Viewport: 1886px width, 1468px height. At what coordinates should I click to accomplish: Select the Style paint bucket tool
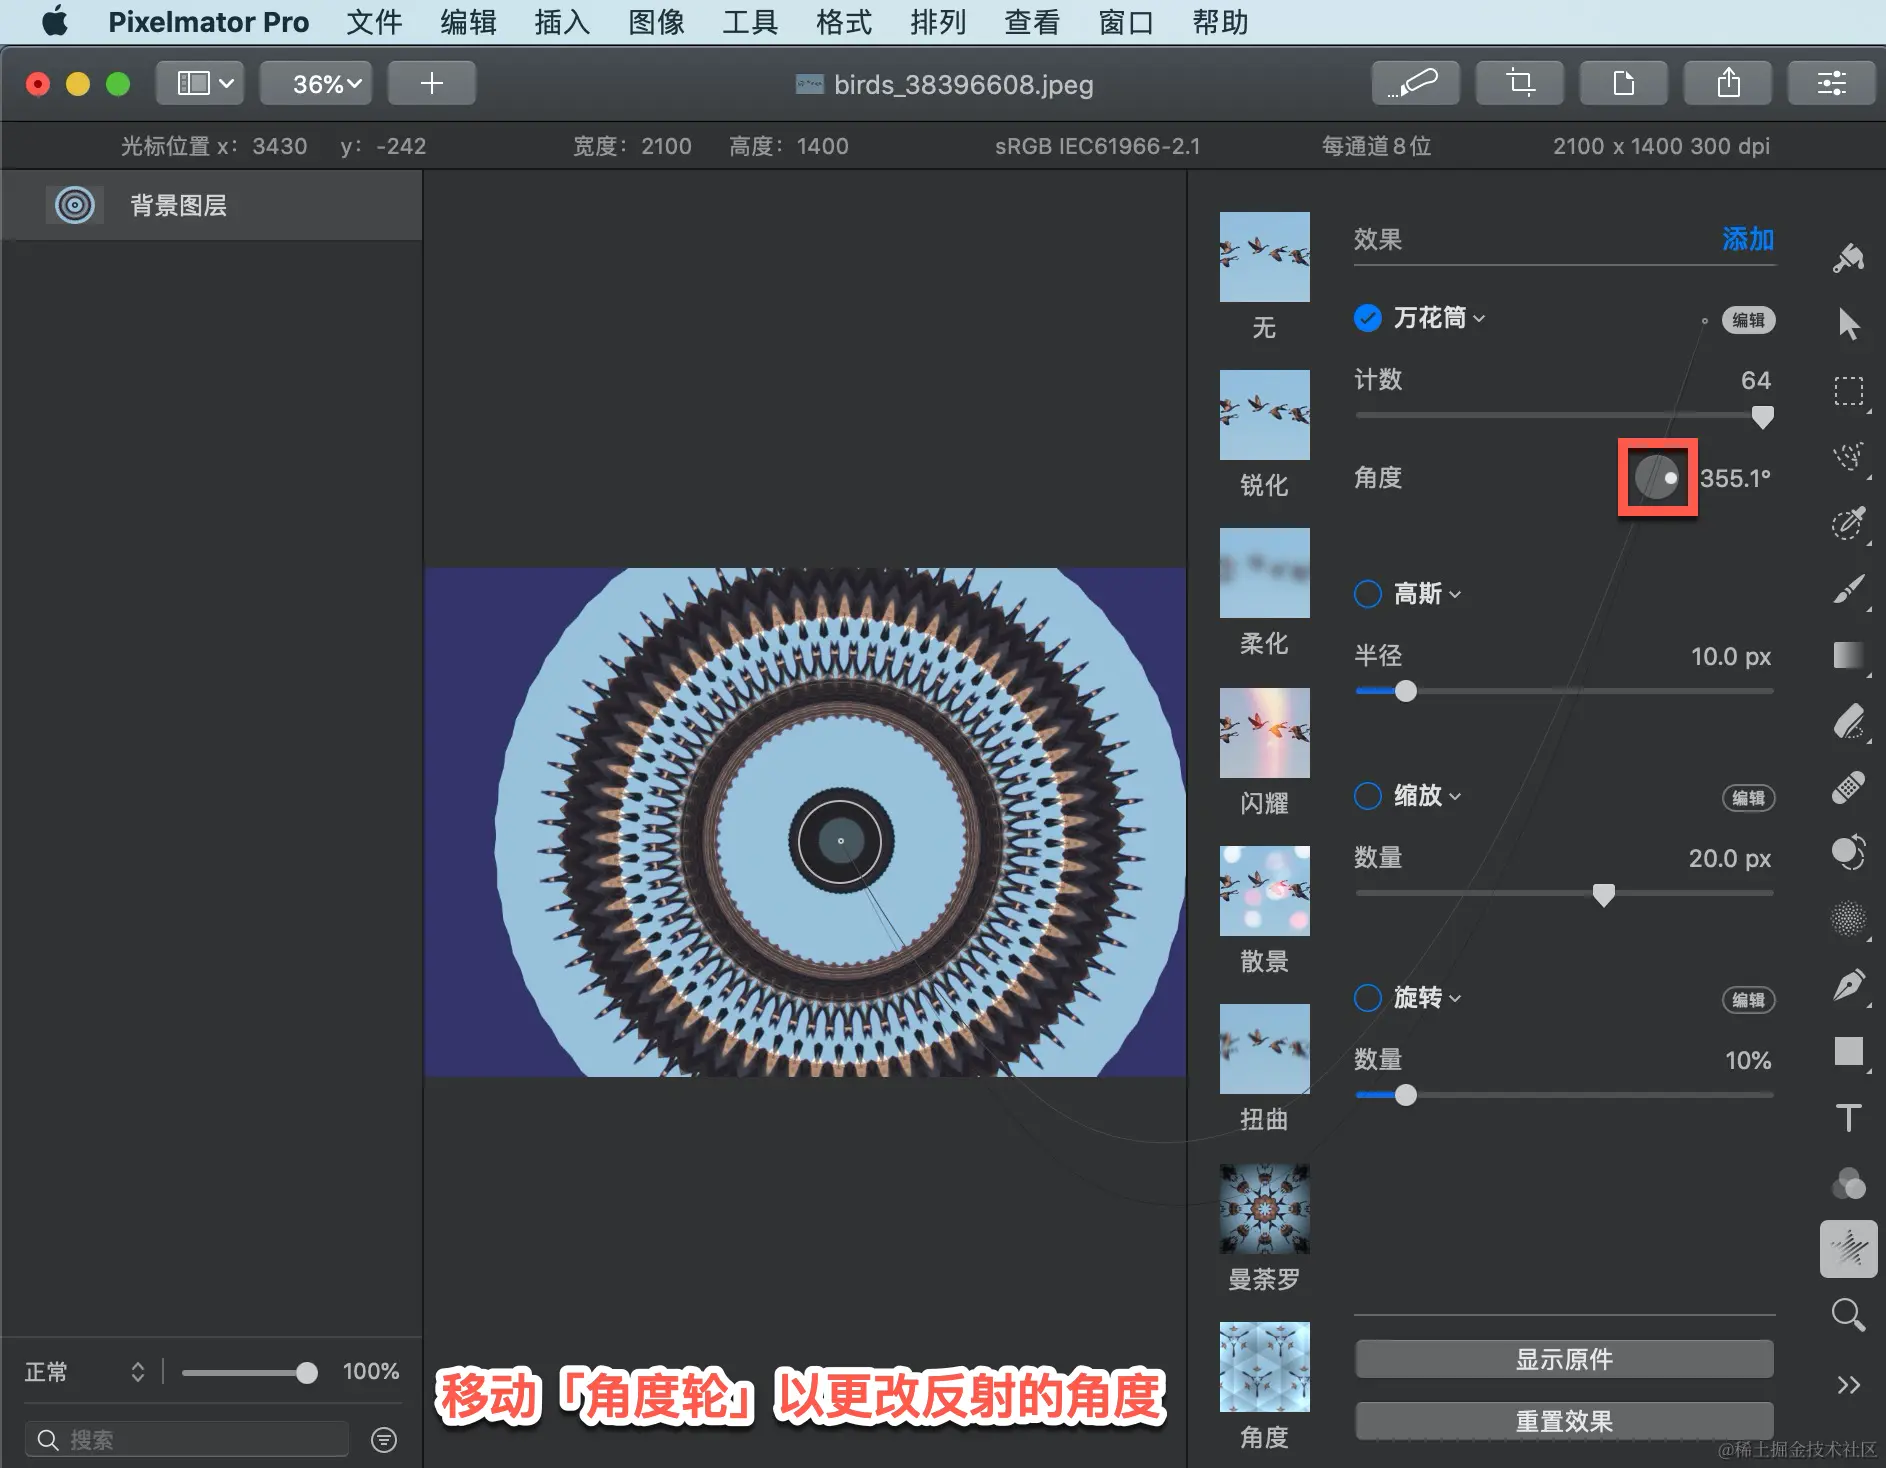[x=1848, y=258]
